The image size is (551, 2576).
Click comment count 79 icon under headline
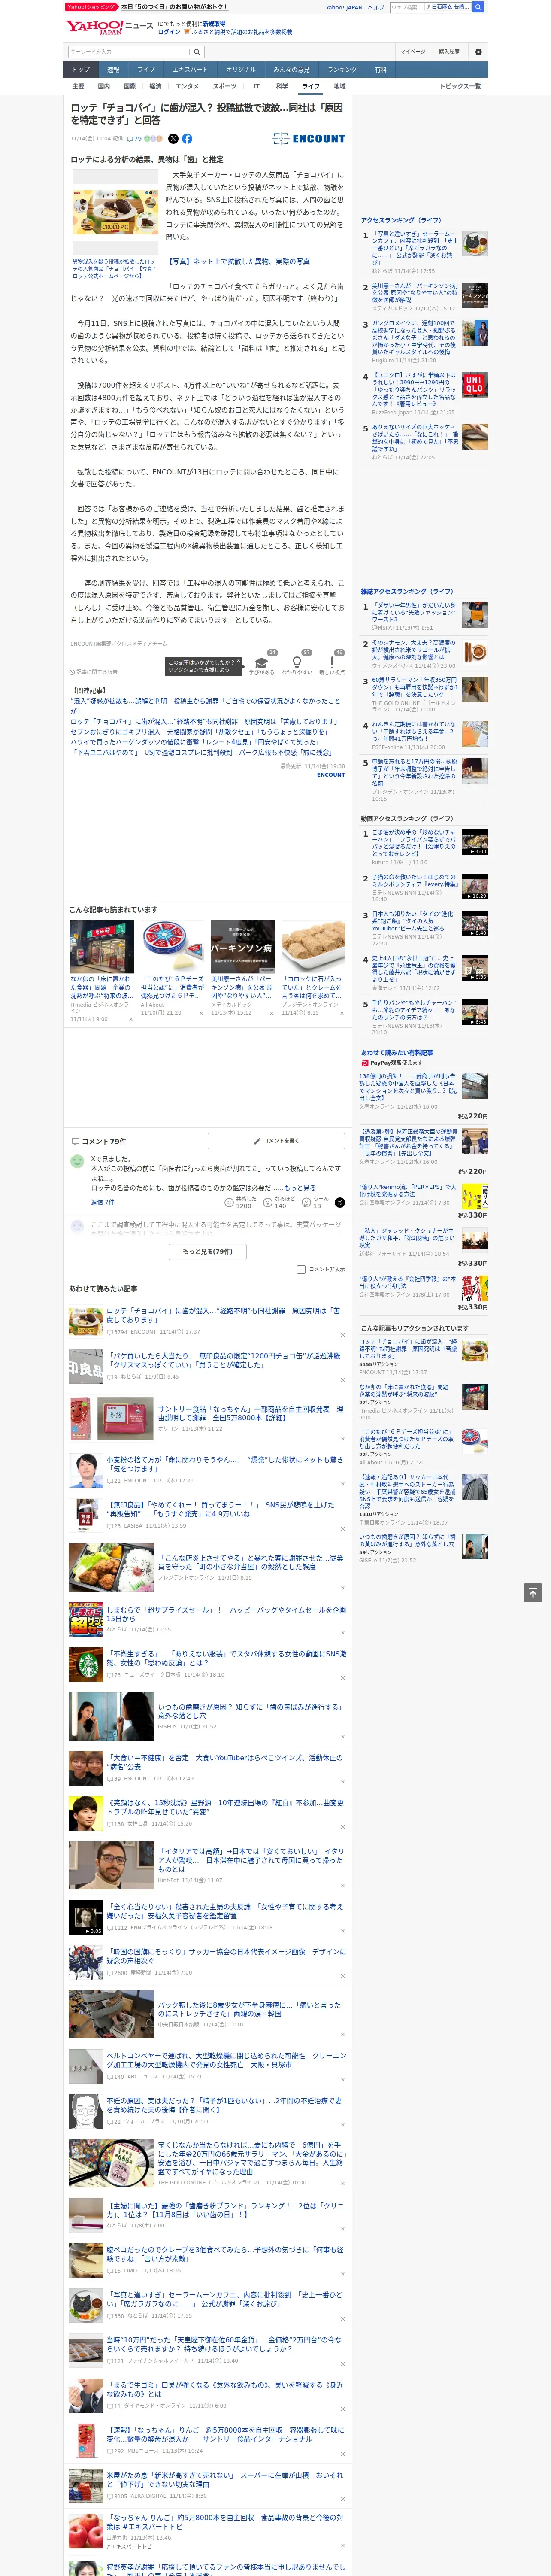tap(134, 139)
